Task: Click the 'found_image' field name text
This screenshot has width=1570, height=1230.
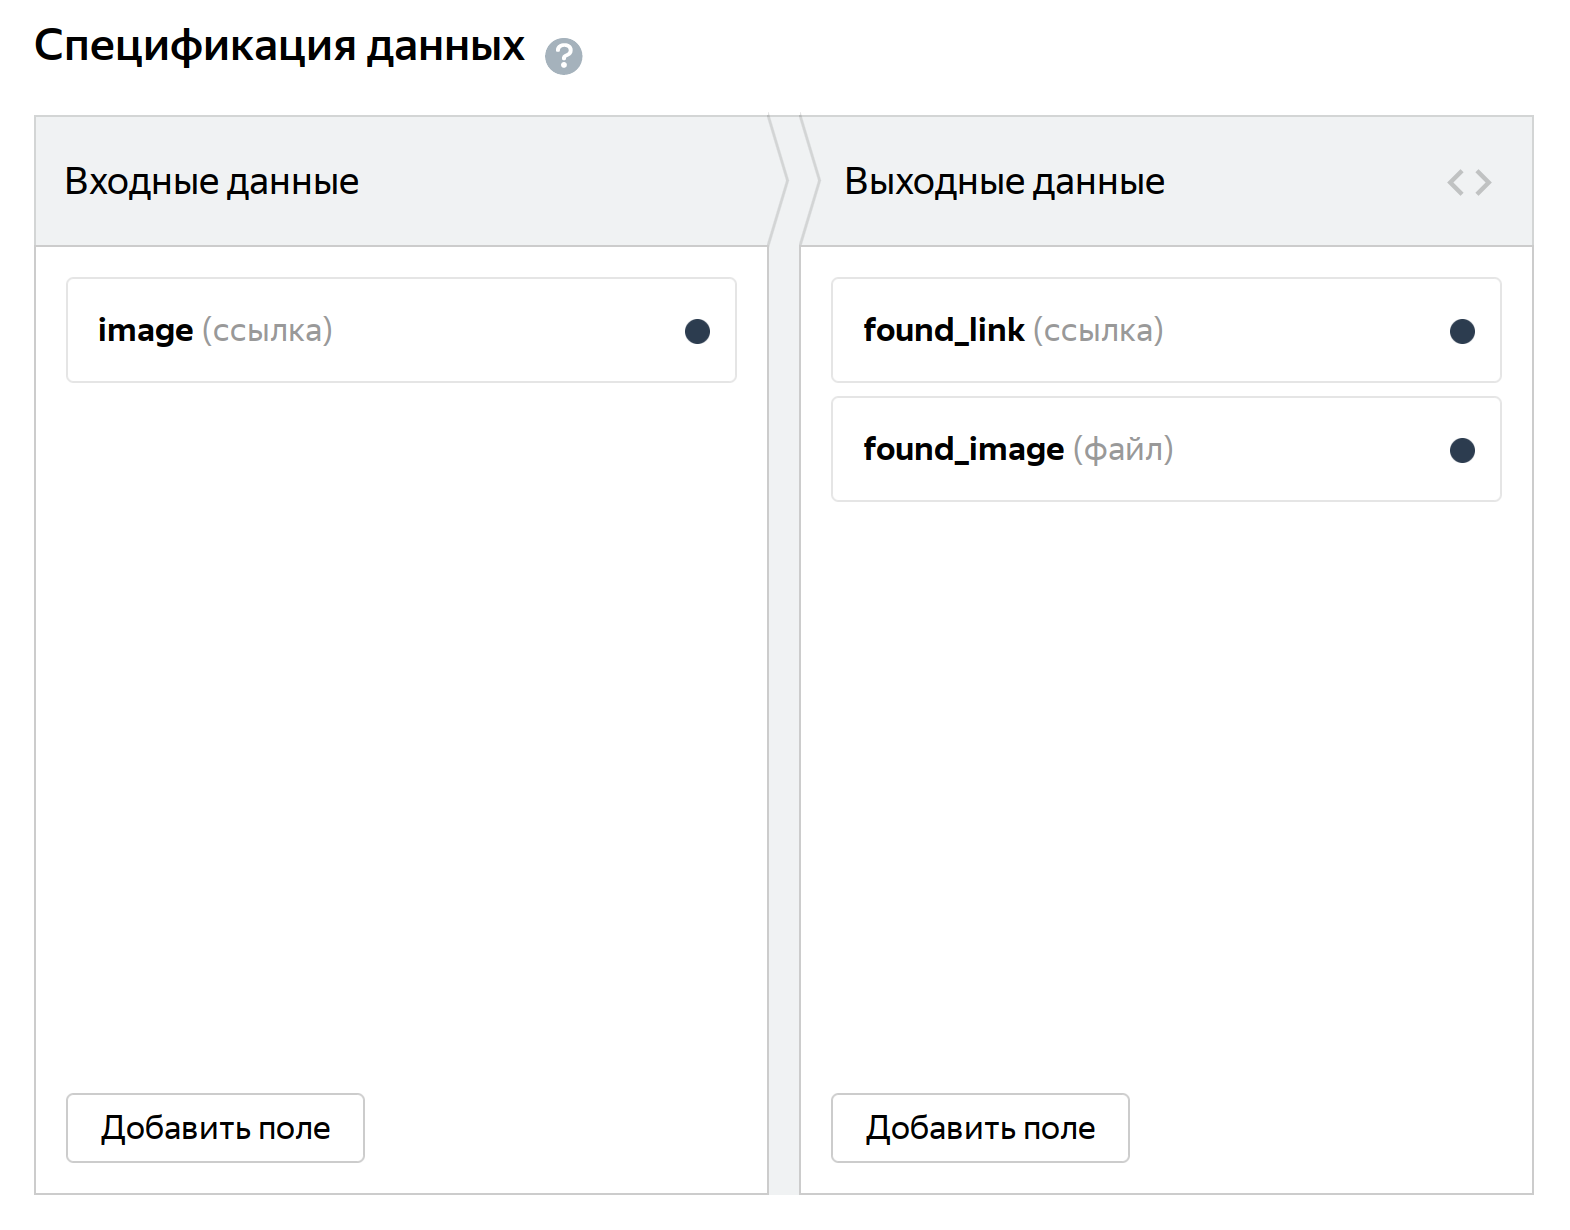Action: pos(963,449)
